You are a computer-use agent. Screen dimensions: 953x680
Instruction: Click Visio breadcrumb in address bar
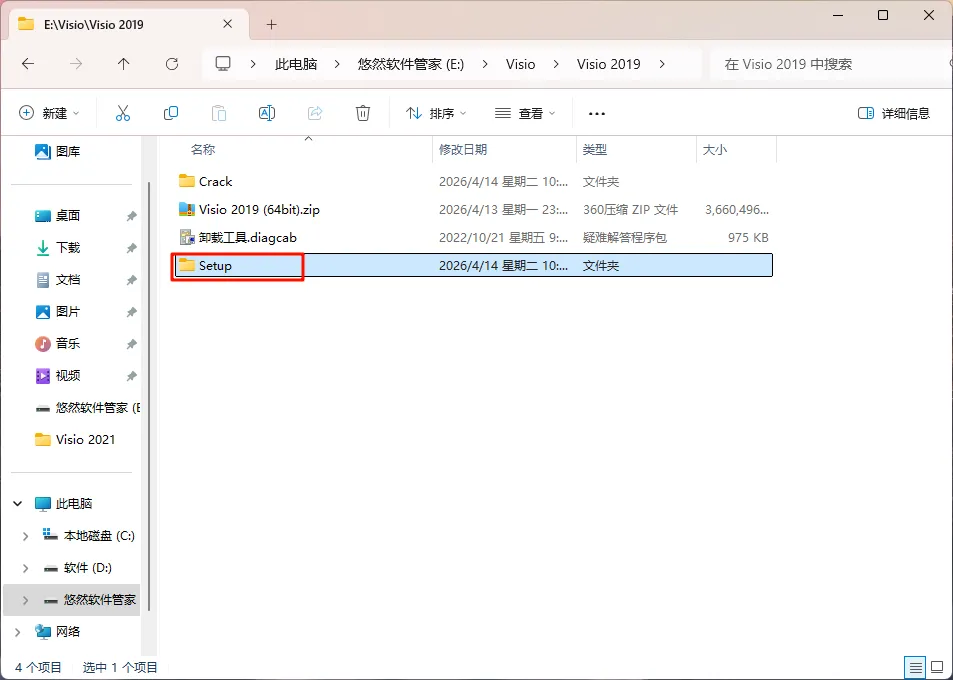pyautogui.click(x=520, y=64)
